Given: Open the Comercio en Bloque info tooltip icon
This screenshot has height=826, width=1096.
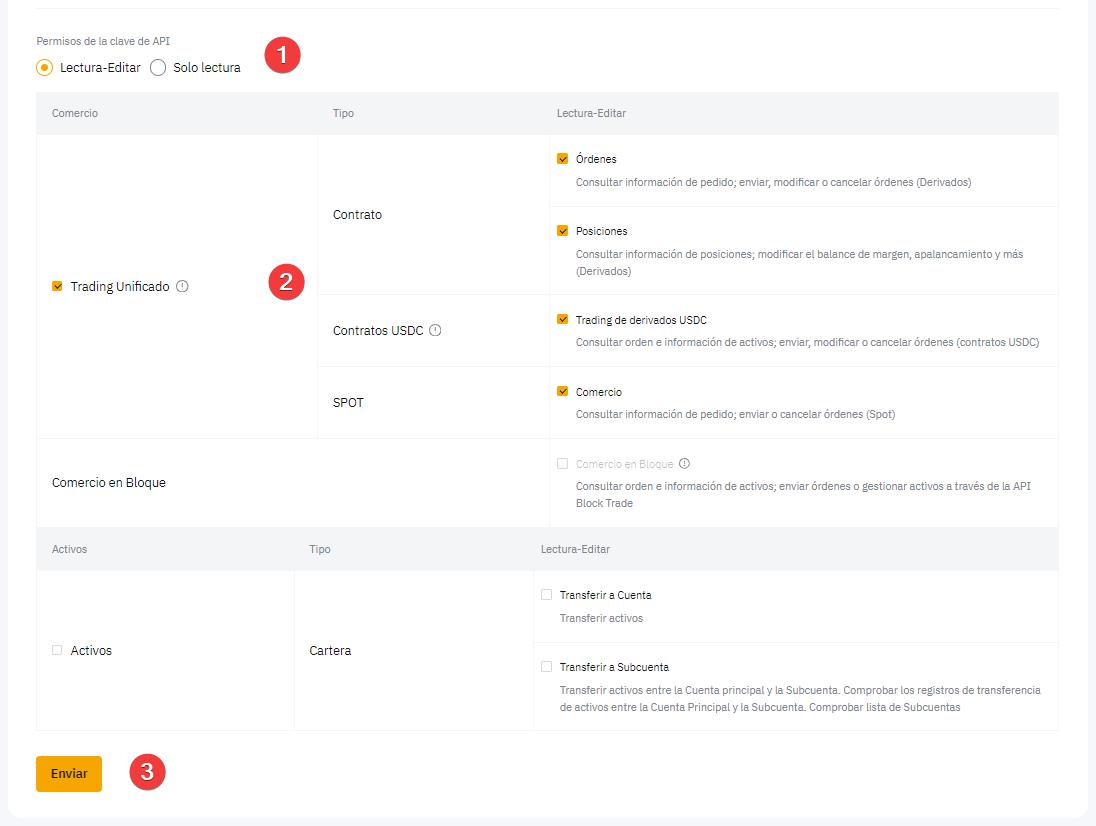Looking at the screenshot, I should point(684,464).
